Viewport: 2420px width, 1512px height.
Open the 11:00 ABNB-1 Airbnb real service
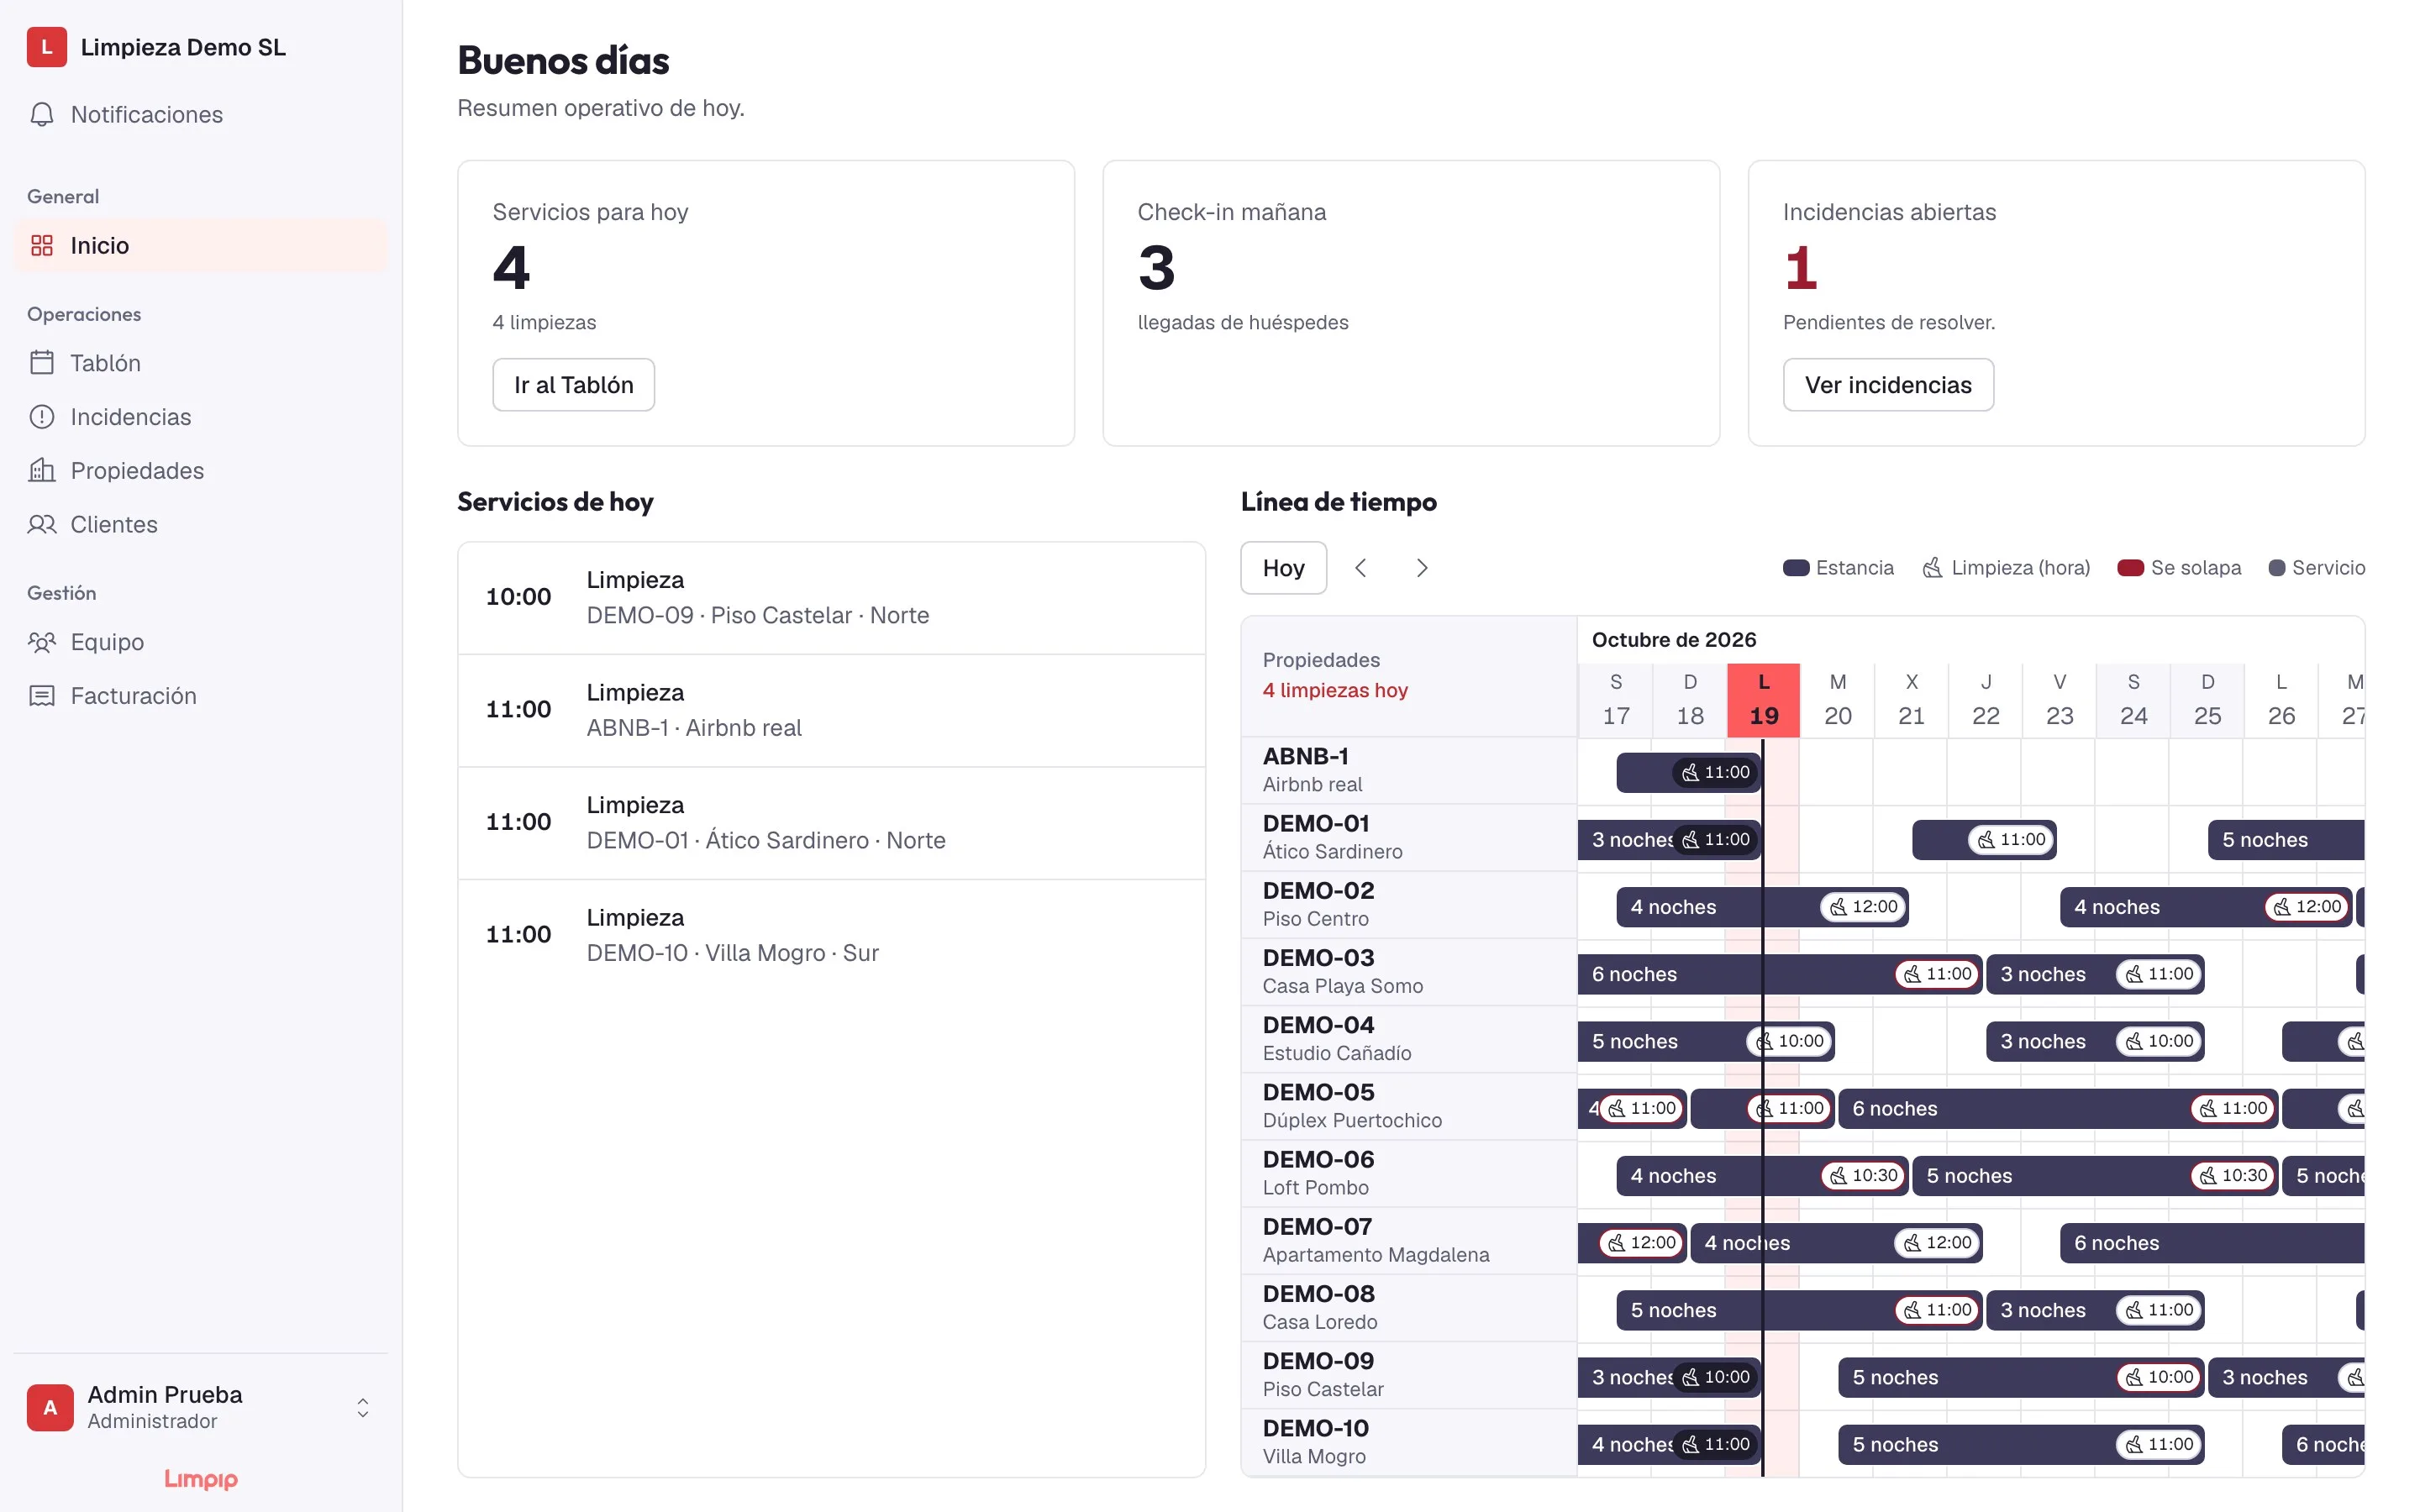point(831,711)
